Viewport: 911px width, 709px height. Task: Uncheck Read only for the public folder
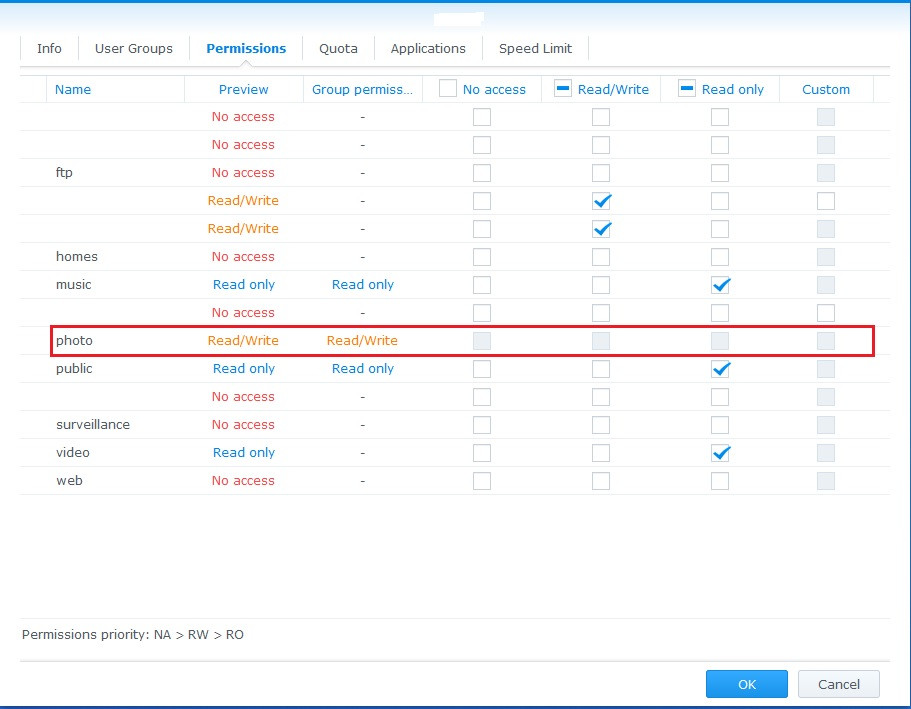pyautogui.click(x=720, y=368)
